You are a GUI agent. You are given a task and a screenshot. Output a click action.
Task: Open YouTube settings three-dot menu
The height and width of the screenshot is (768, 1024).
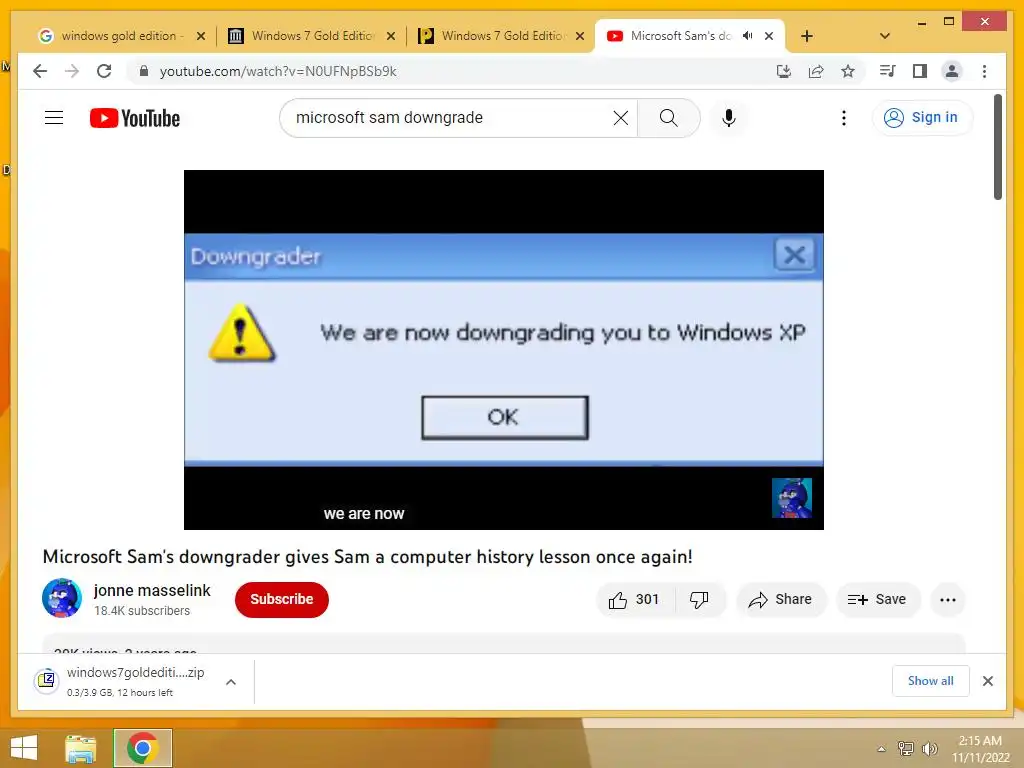tap(844, 118)
